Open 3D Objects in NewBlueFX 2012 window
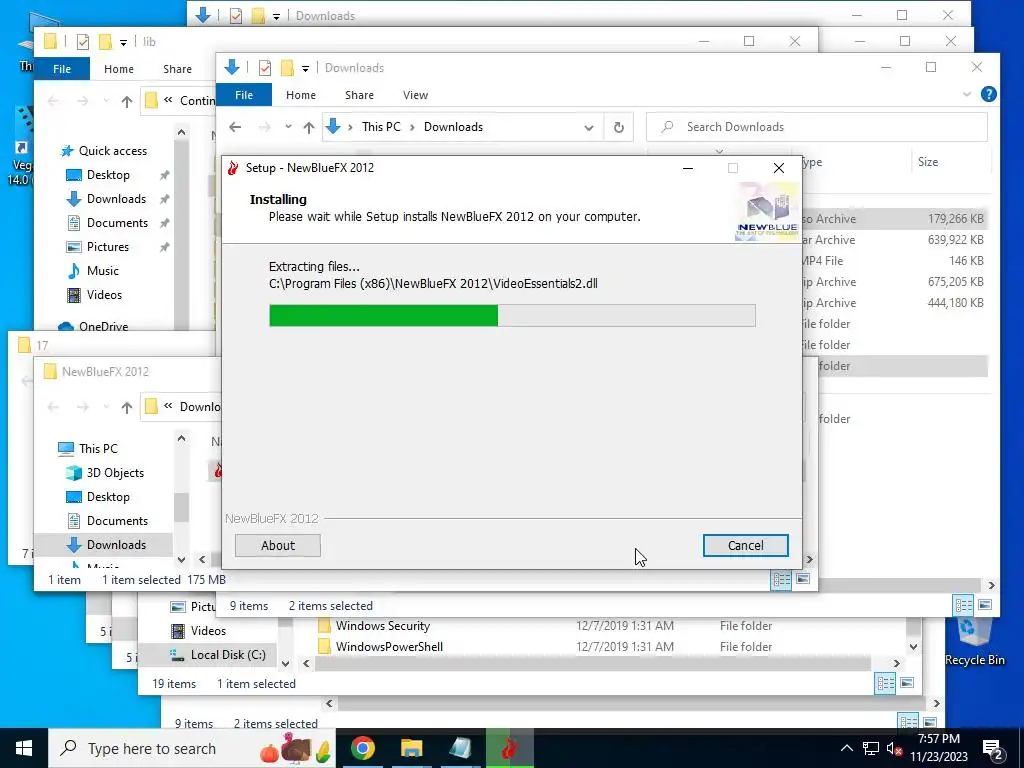This screenshot has width=1024, height=768. tap(115, 473)
